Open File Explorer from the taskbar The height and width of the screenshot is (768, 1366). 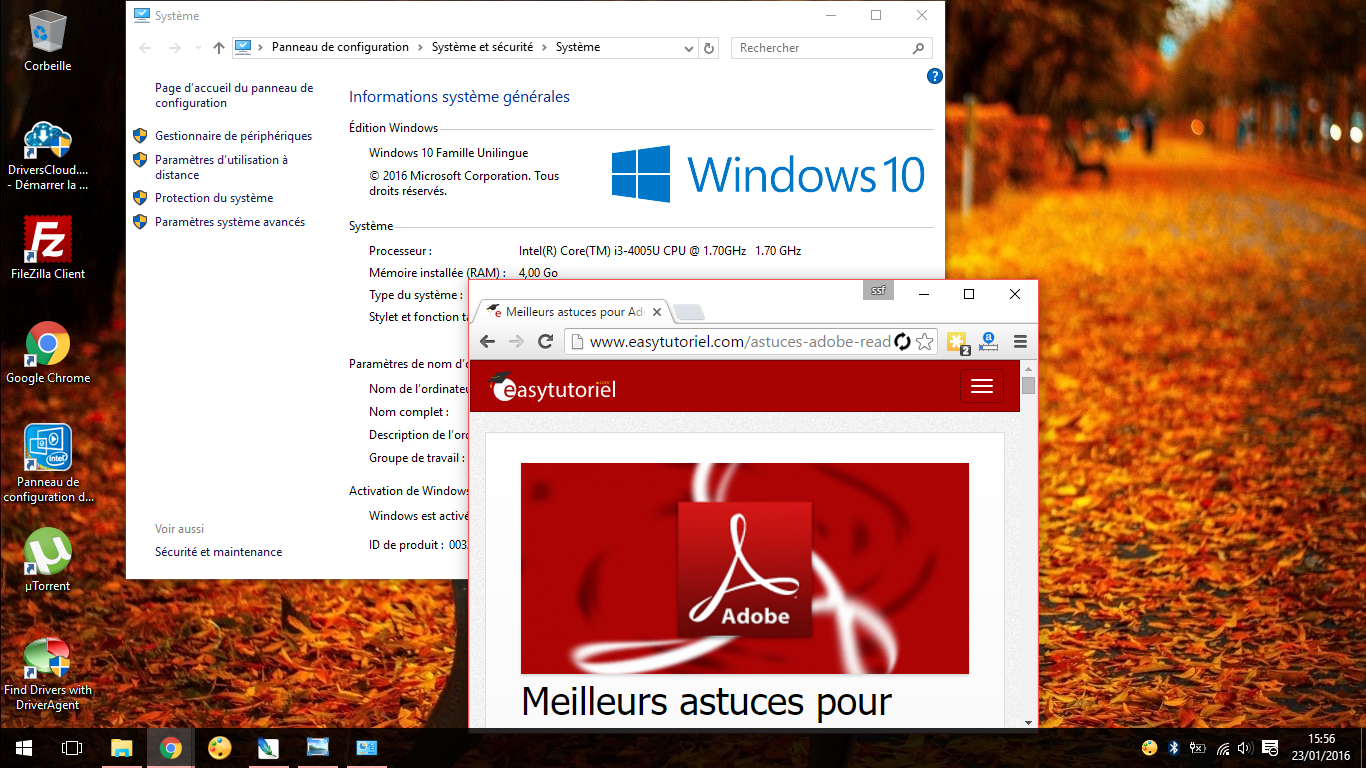[x=122, y=748]
